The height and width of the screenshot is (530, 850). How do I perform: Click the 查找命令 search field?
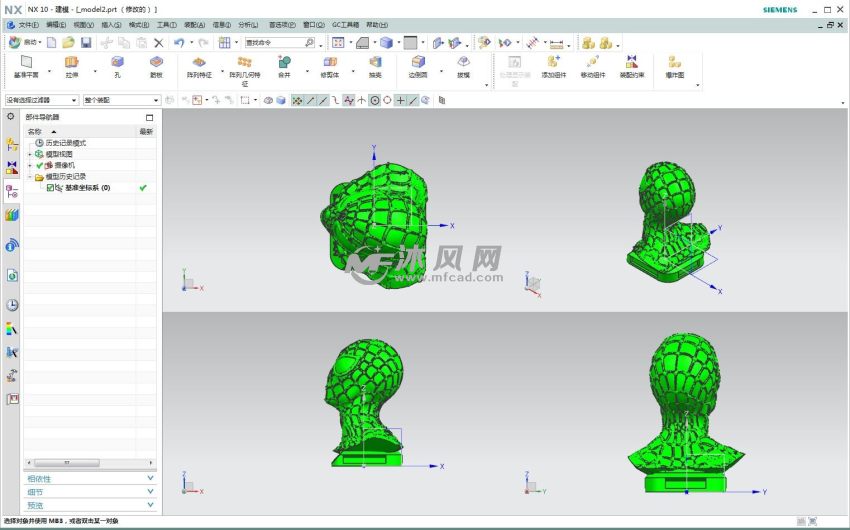(x=273, y=43)
